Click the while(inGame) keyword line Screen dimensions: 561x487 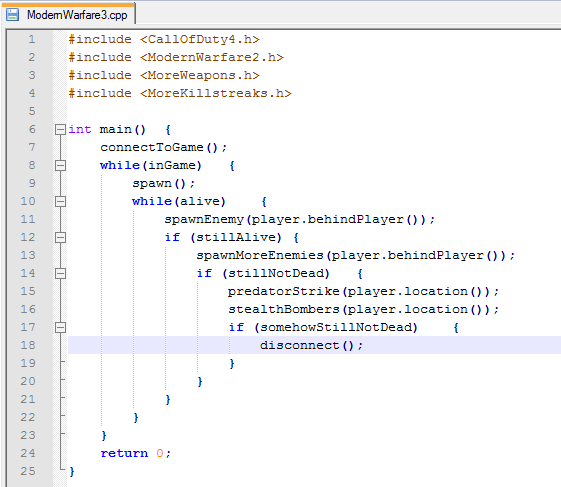point(151,165)
